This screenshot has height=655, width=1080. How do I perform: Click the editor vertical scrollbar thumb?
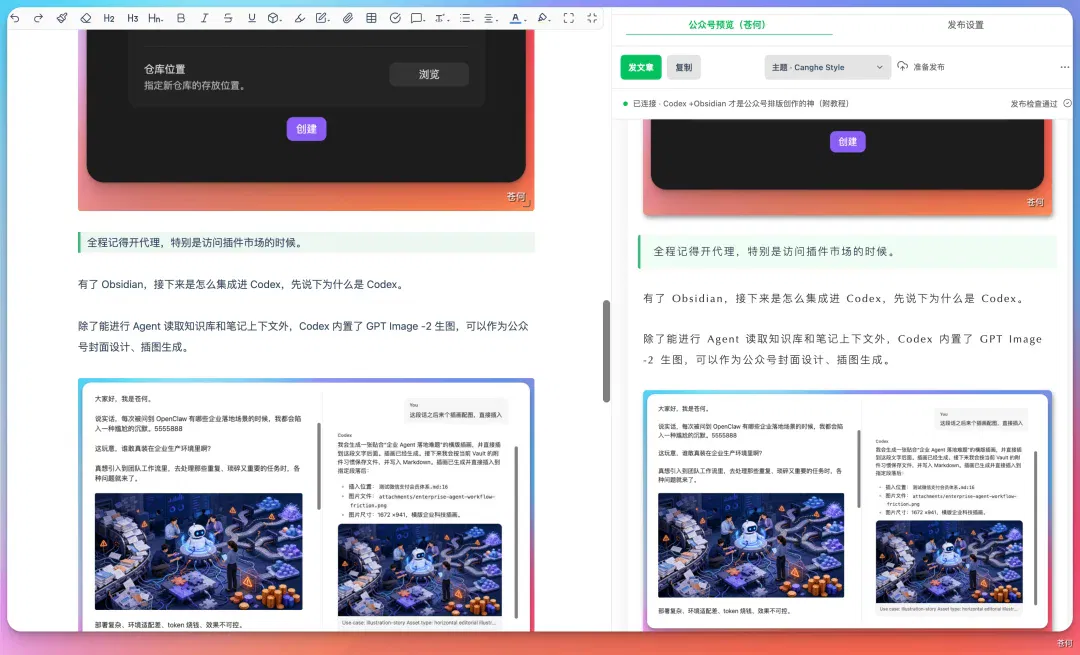point(606,351)
